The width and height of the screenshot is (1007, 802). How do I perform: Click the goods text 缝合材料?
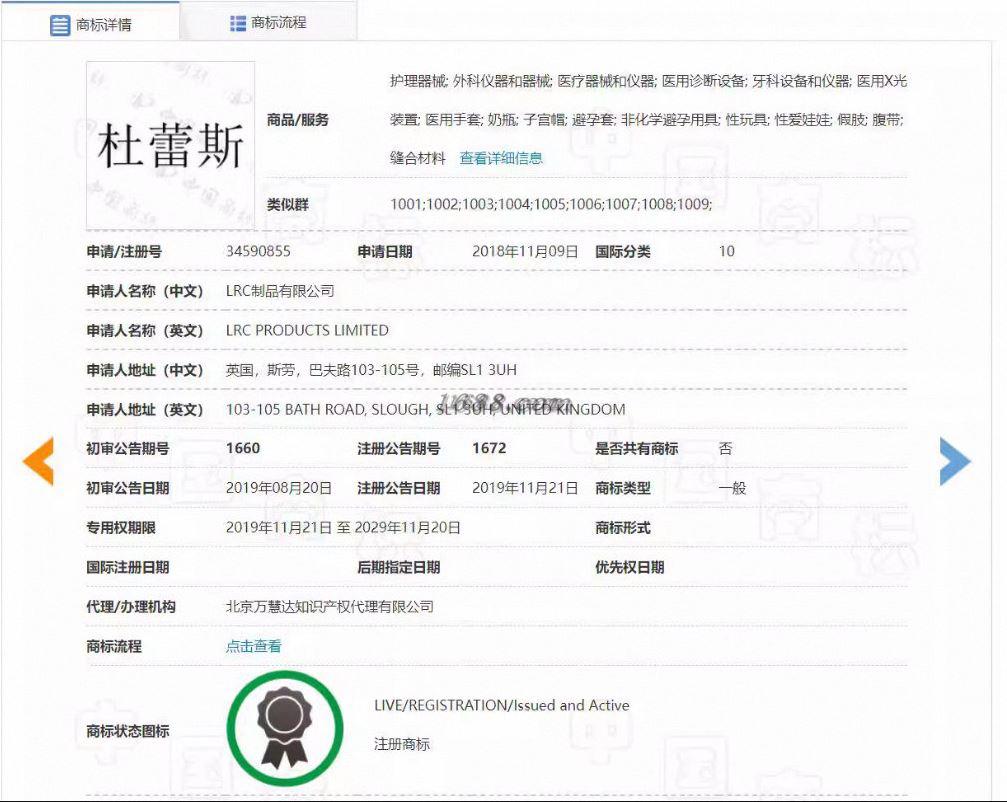417,158
